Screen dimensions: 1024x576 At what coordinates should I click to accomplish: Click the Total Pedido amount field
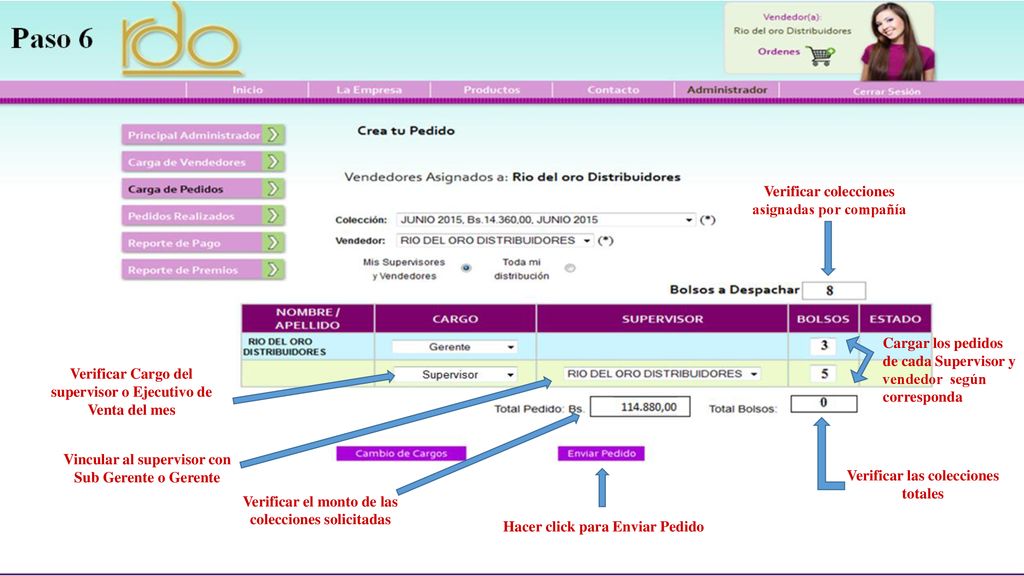tap(640, 407)
